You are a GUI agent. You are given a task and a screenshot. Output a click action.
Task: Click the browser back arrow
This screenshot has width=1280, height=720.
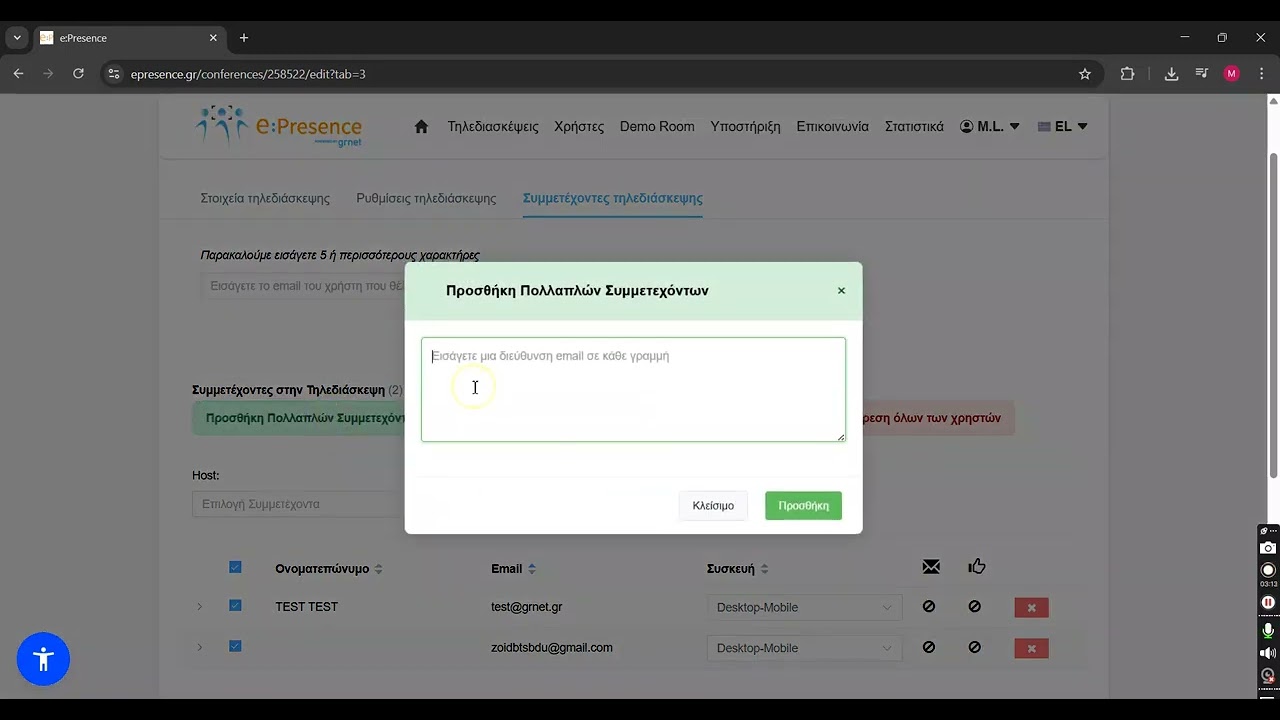pyautogui.click(x=18, y=74)
